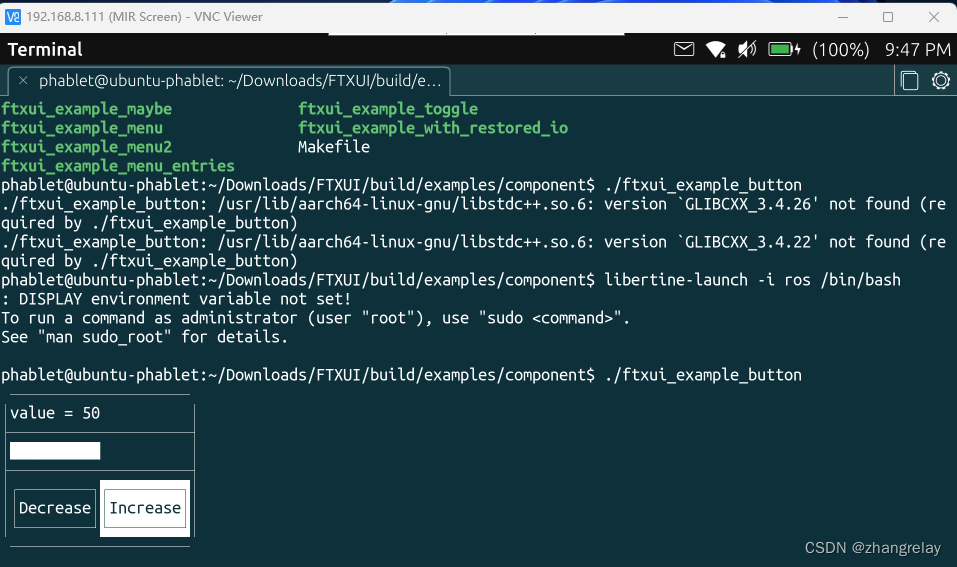
Task: Minimize the VNC Viewer window
Action: [843, 17]
